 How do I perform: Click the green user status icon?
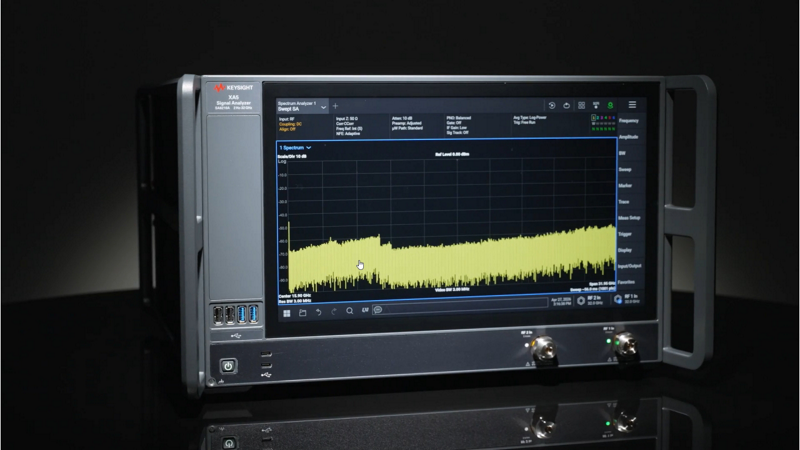(610, 106)
